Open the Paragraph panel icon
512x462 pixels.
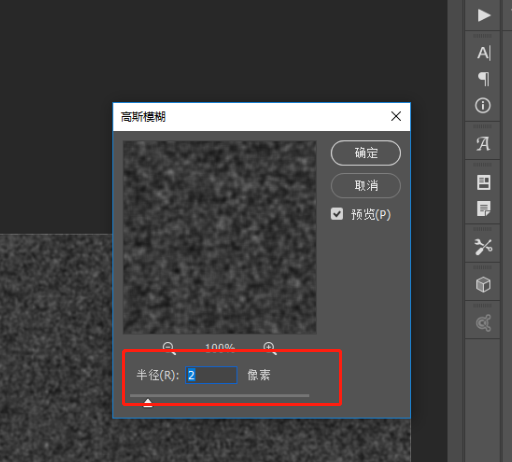[484, 79]
